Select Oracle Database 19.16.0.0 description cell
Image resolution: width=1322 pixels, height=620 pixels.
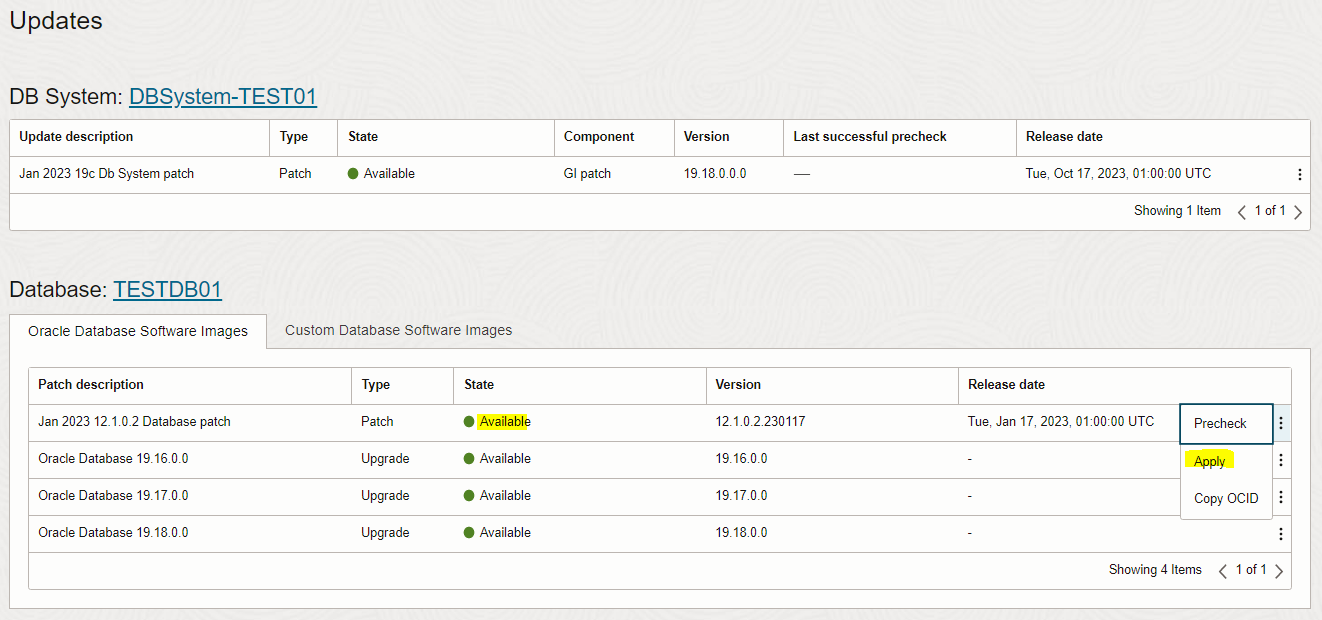point(113,459)
